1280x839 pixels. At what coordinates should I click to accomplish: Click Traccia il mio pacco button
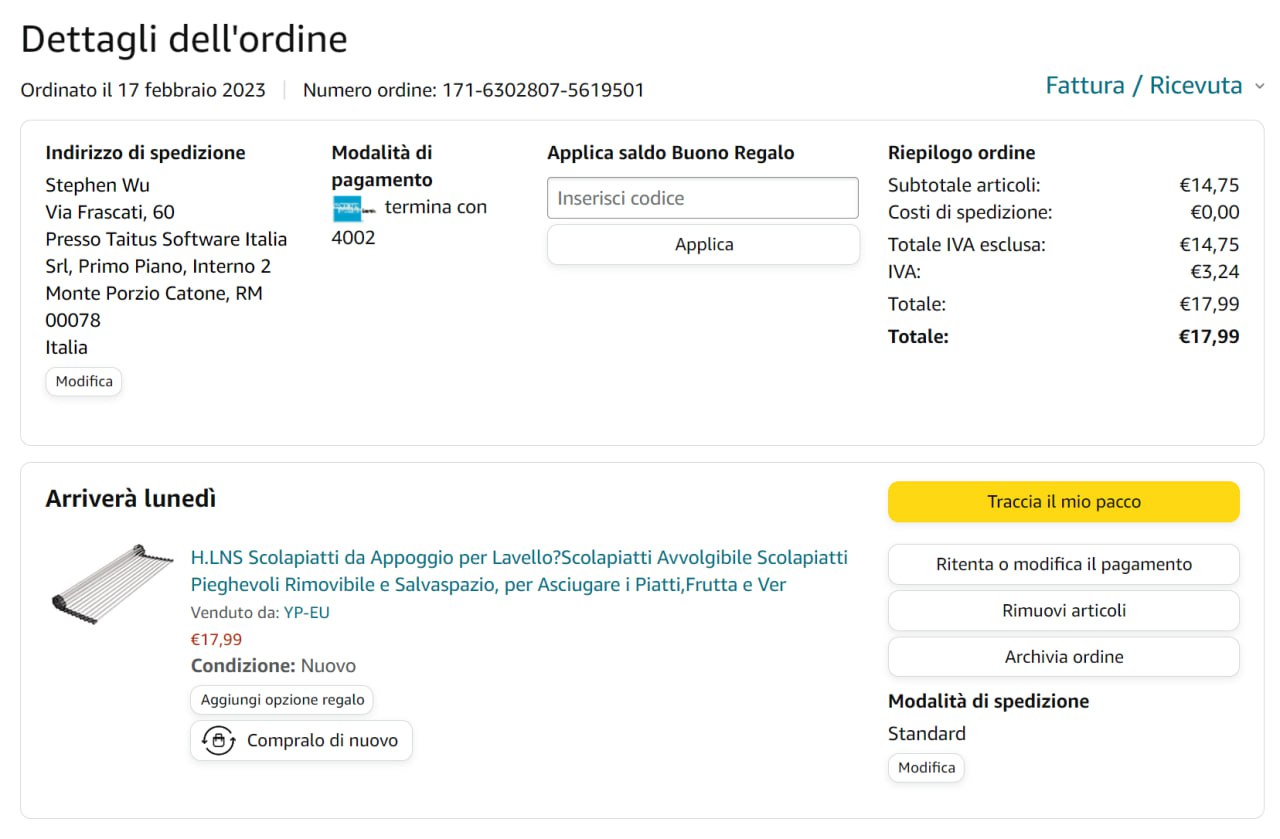point(1063,502)
